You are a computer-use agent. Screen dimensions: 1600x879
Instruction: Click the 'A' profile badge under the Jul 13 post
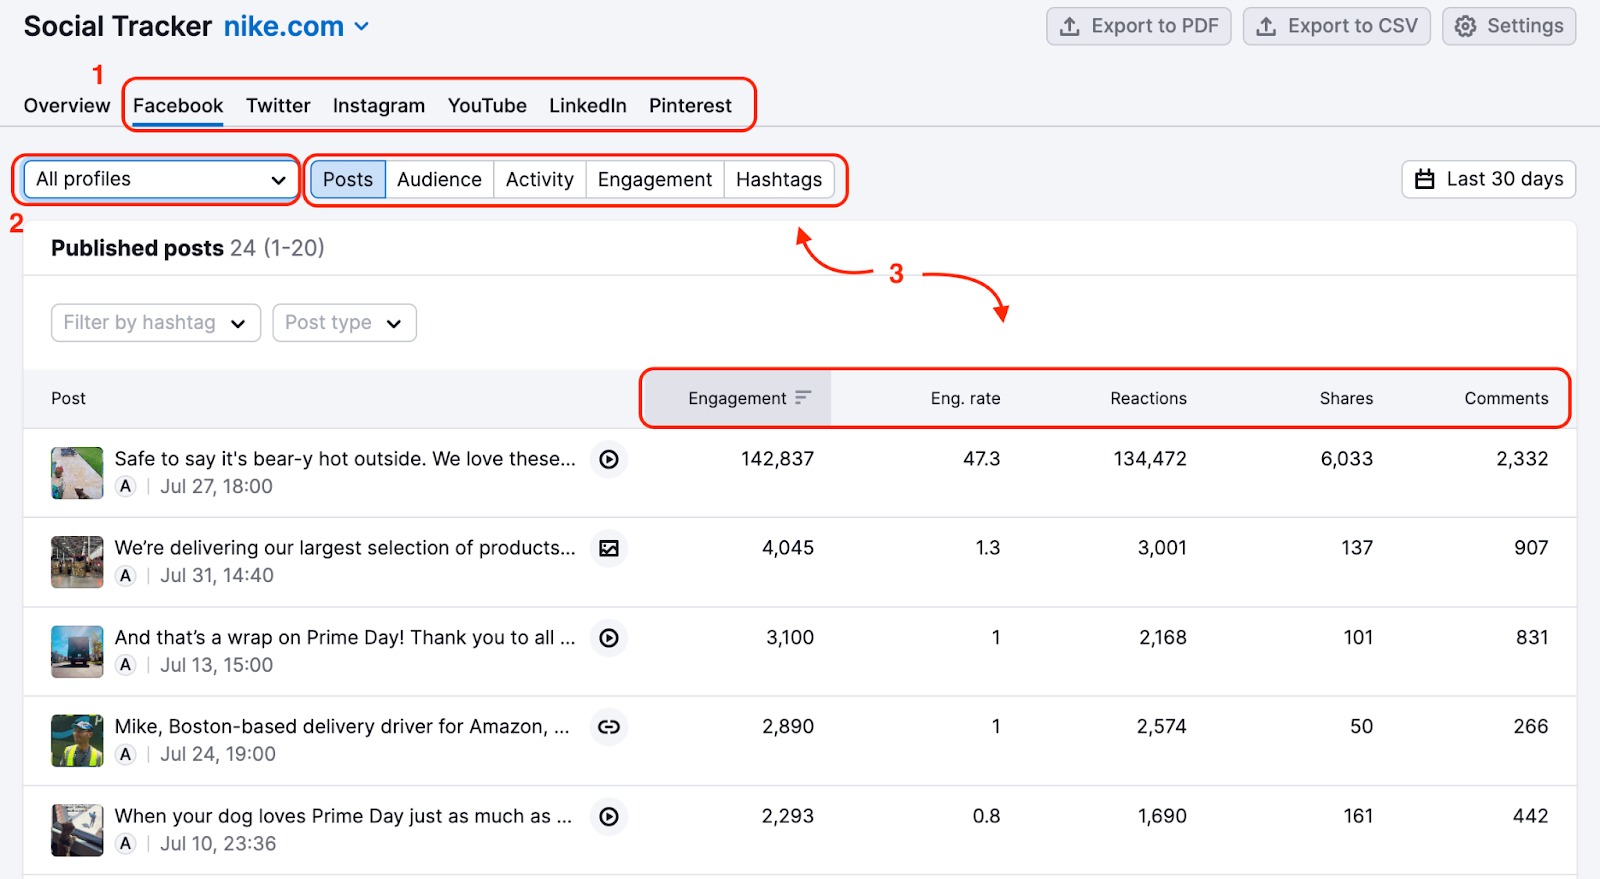coord(125,665)
